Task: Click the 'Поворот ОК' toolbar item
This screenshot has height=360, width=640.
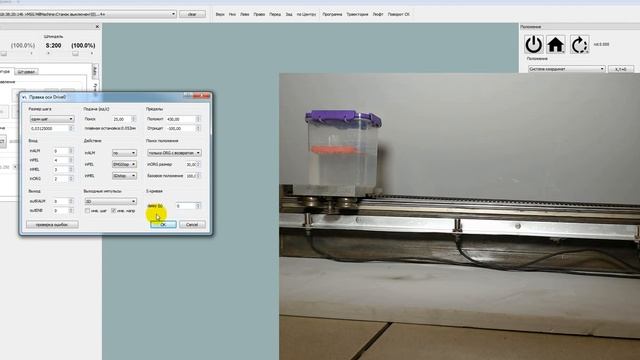Action: (x=398, y=14)
